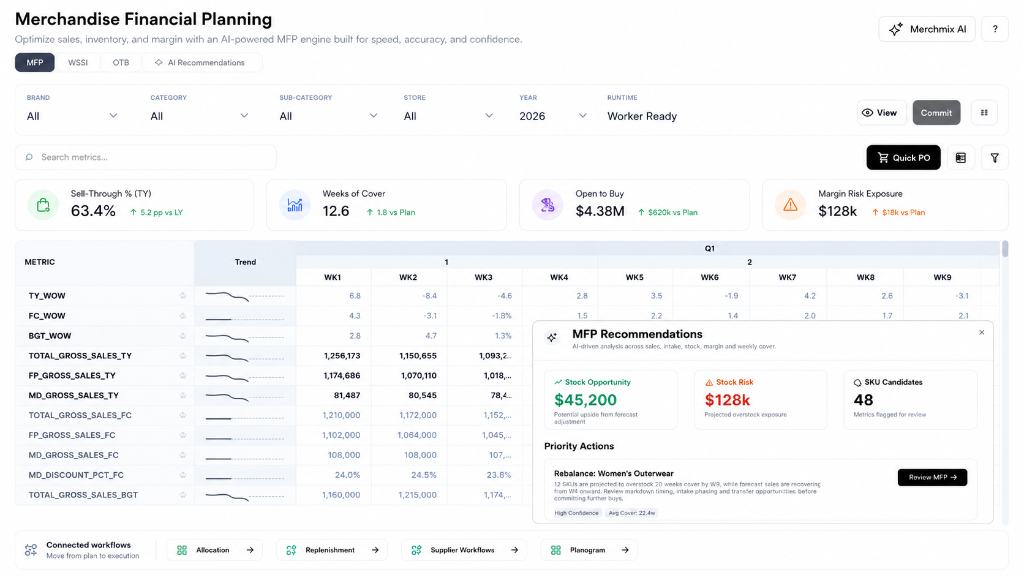
Task: Switch to the AI Recommendations tab
Action: tap(200, 63)
